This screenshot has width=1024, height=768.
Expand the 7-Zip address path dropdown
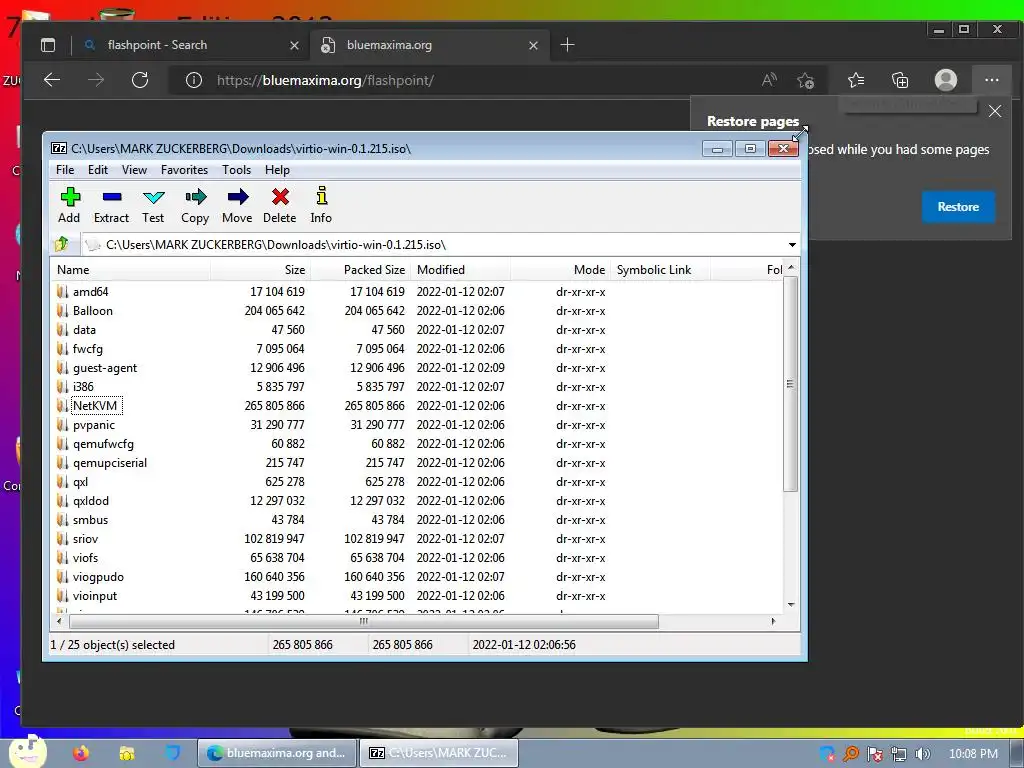point(792,245)
